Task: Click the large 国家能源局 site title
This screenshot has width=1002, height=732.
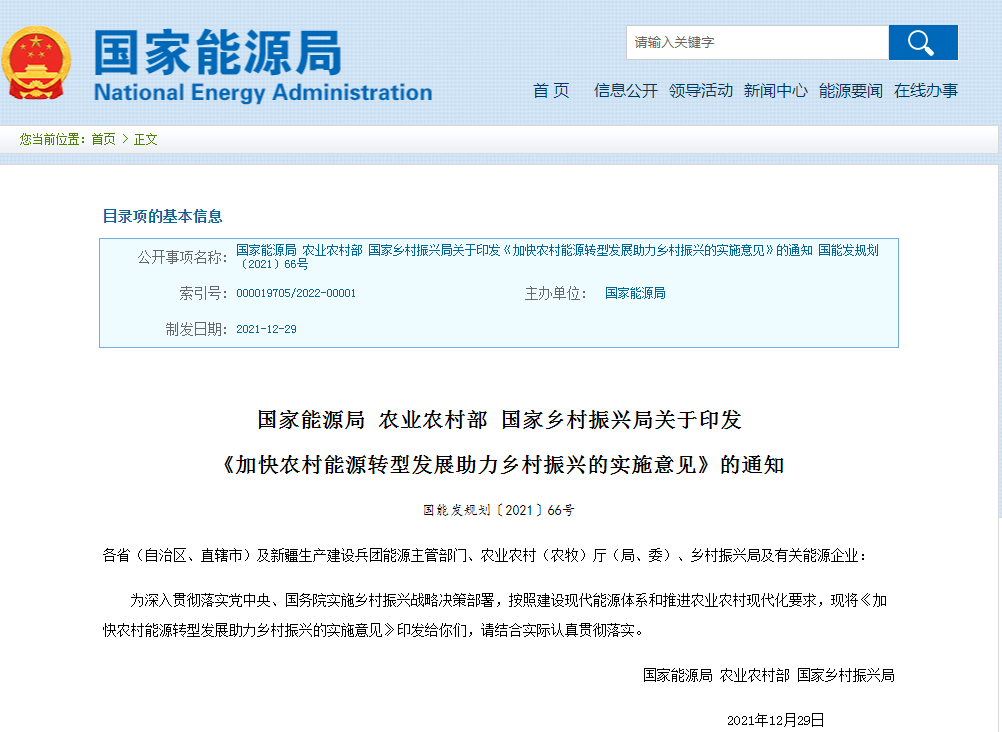Action: coord(218,52)
